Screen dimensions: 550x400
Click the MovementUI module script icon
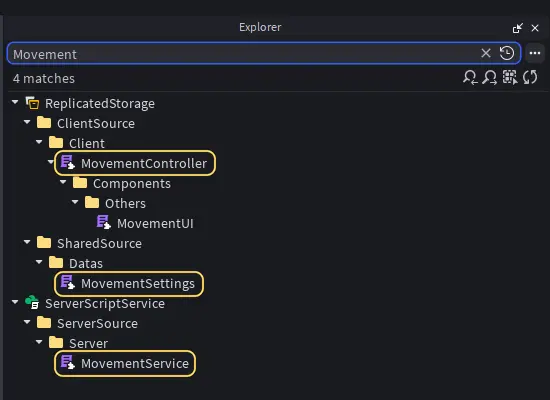(103, 222)
